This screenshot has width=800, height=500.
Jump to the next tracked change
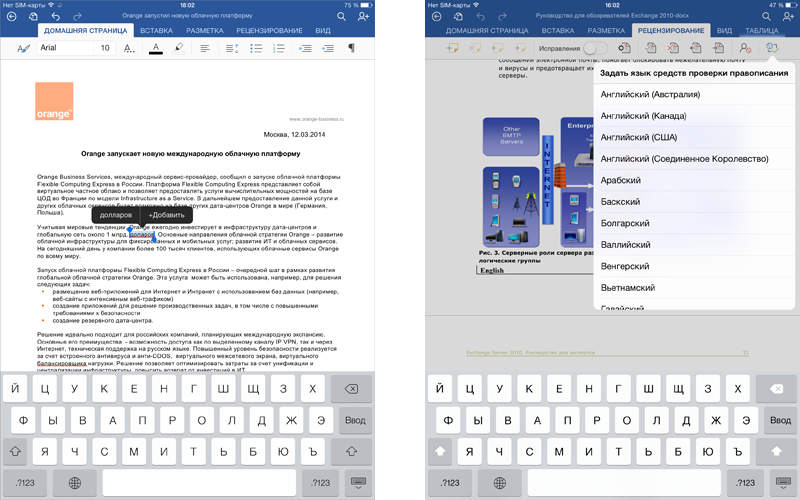[x=718, y=48]
